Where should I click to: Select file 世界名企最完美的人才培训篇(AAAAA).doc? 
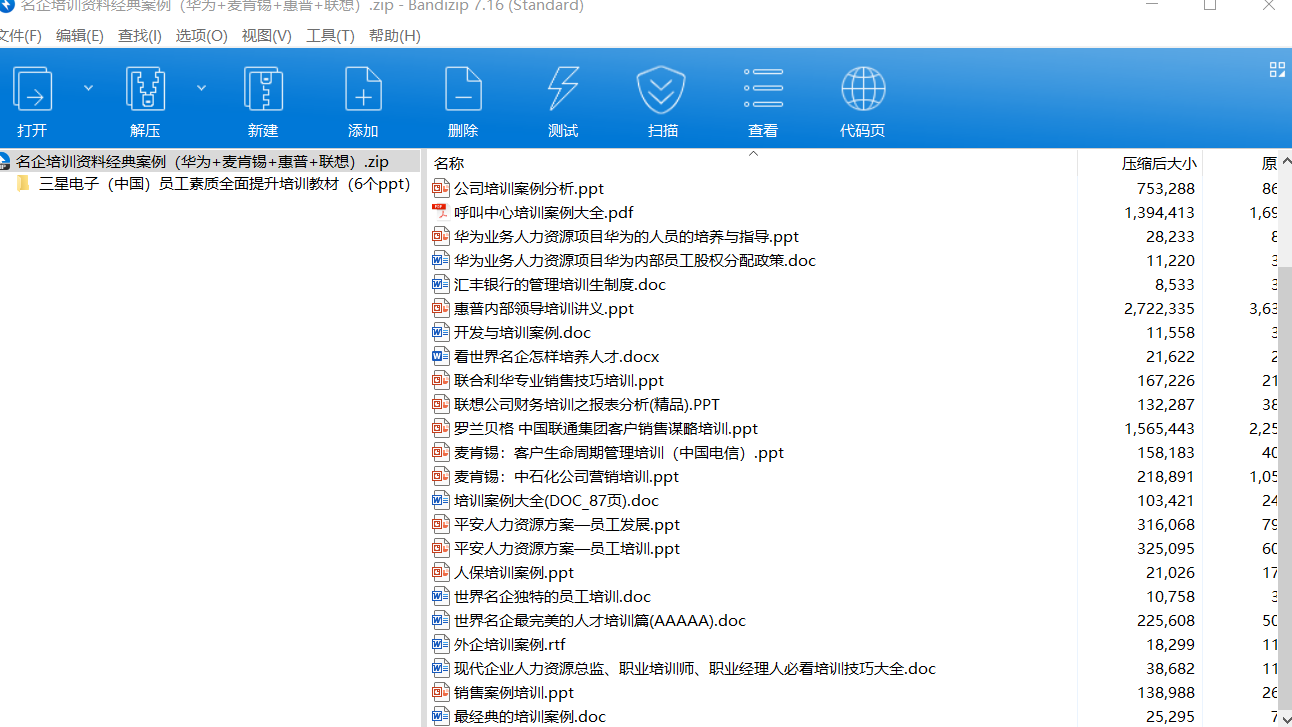tap(600, 620)
